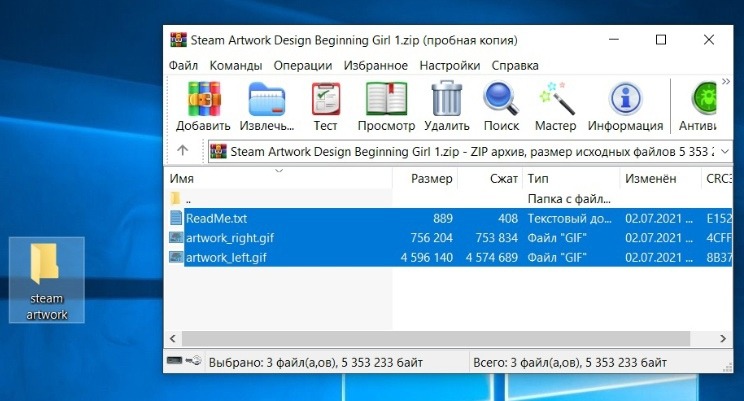Click packed size 4 574 689
The height and width of the screenshot is (401, 744).
coord(492,258)
